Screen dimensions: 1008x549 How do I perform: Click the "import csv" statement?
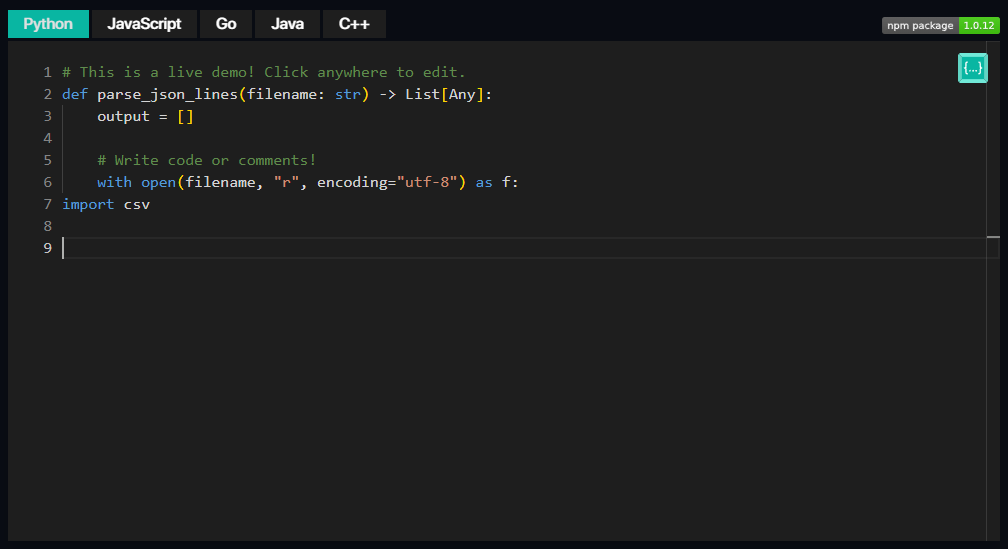point(106,204)
